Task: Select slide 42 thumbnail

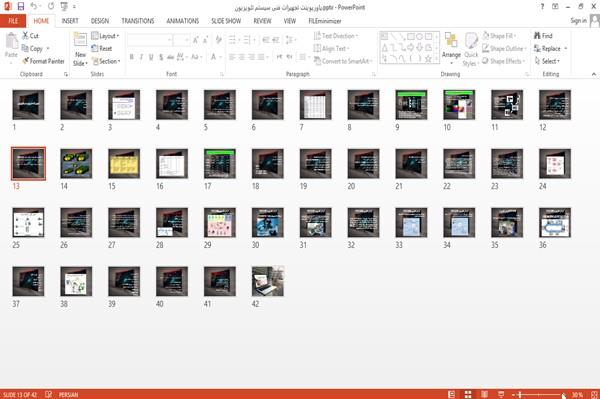Action: point(267,281)
